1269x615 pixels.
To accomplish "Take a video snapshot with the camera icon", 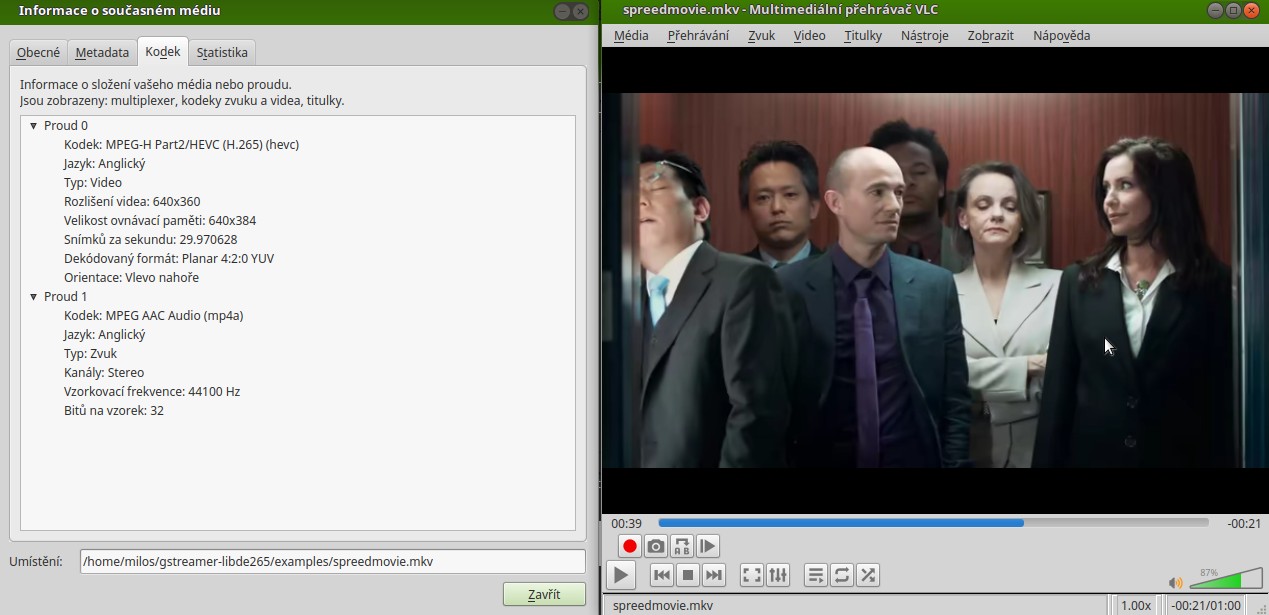I will [x=656, y=546].
